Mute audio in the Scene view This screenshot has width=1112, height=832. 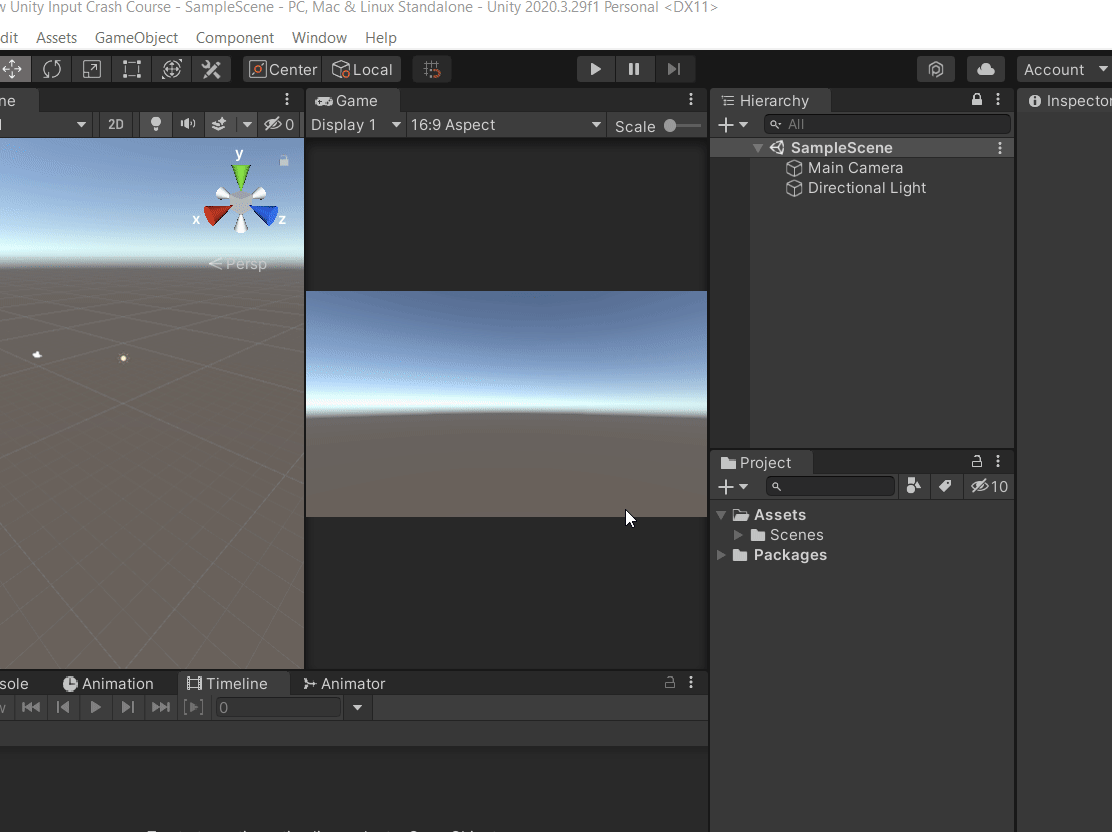pos(187,124)
